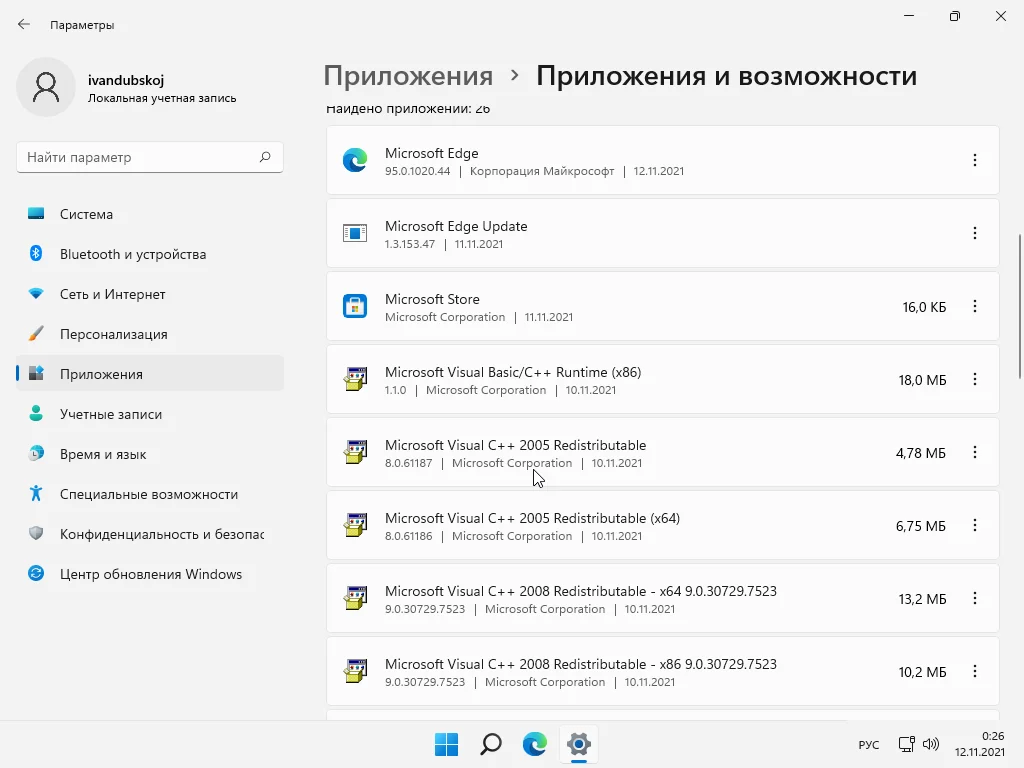This screenshot has height=768, width=1024.
Task: Click the Bluetooth icon in sidebar
Action: pyautogui.click(x=36, y=253)
